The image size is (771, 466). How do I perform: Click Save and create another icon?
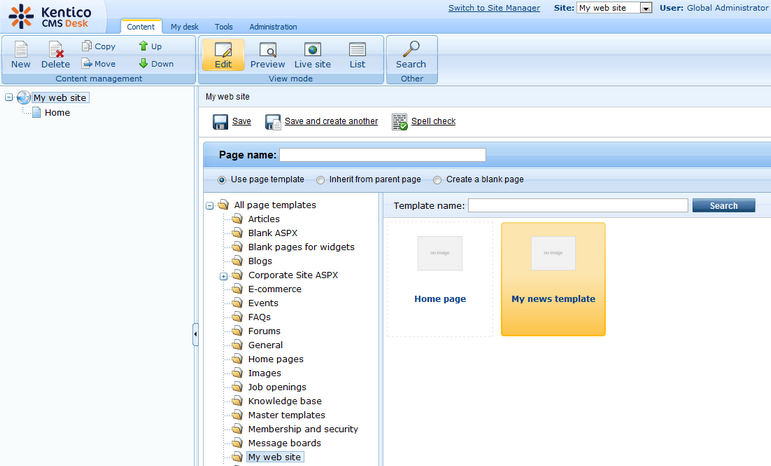[x=273, y=122]
